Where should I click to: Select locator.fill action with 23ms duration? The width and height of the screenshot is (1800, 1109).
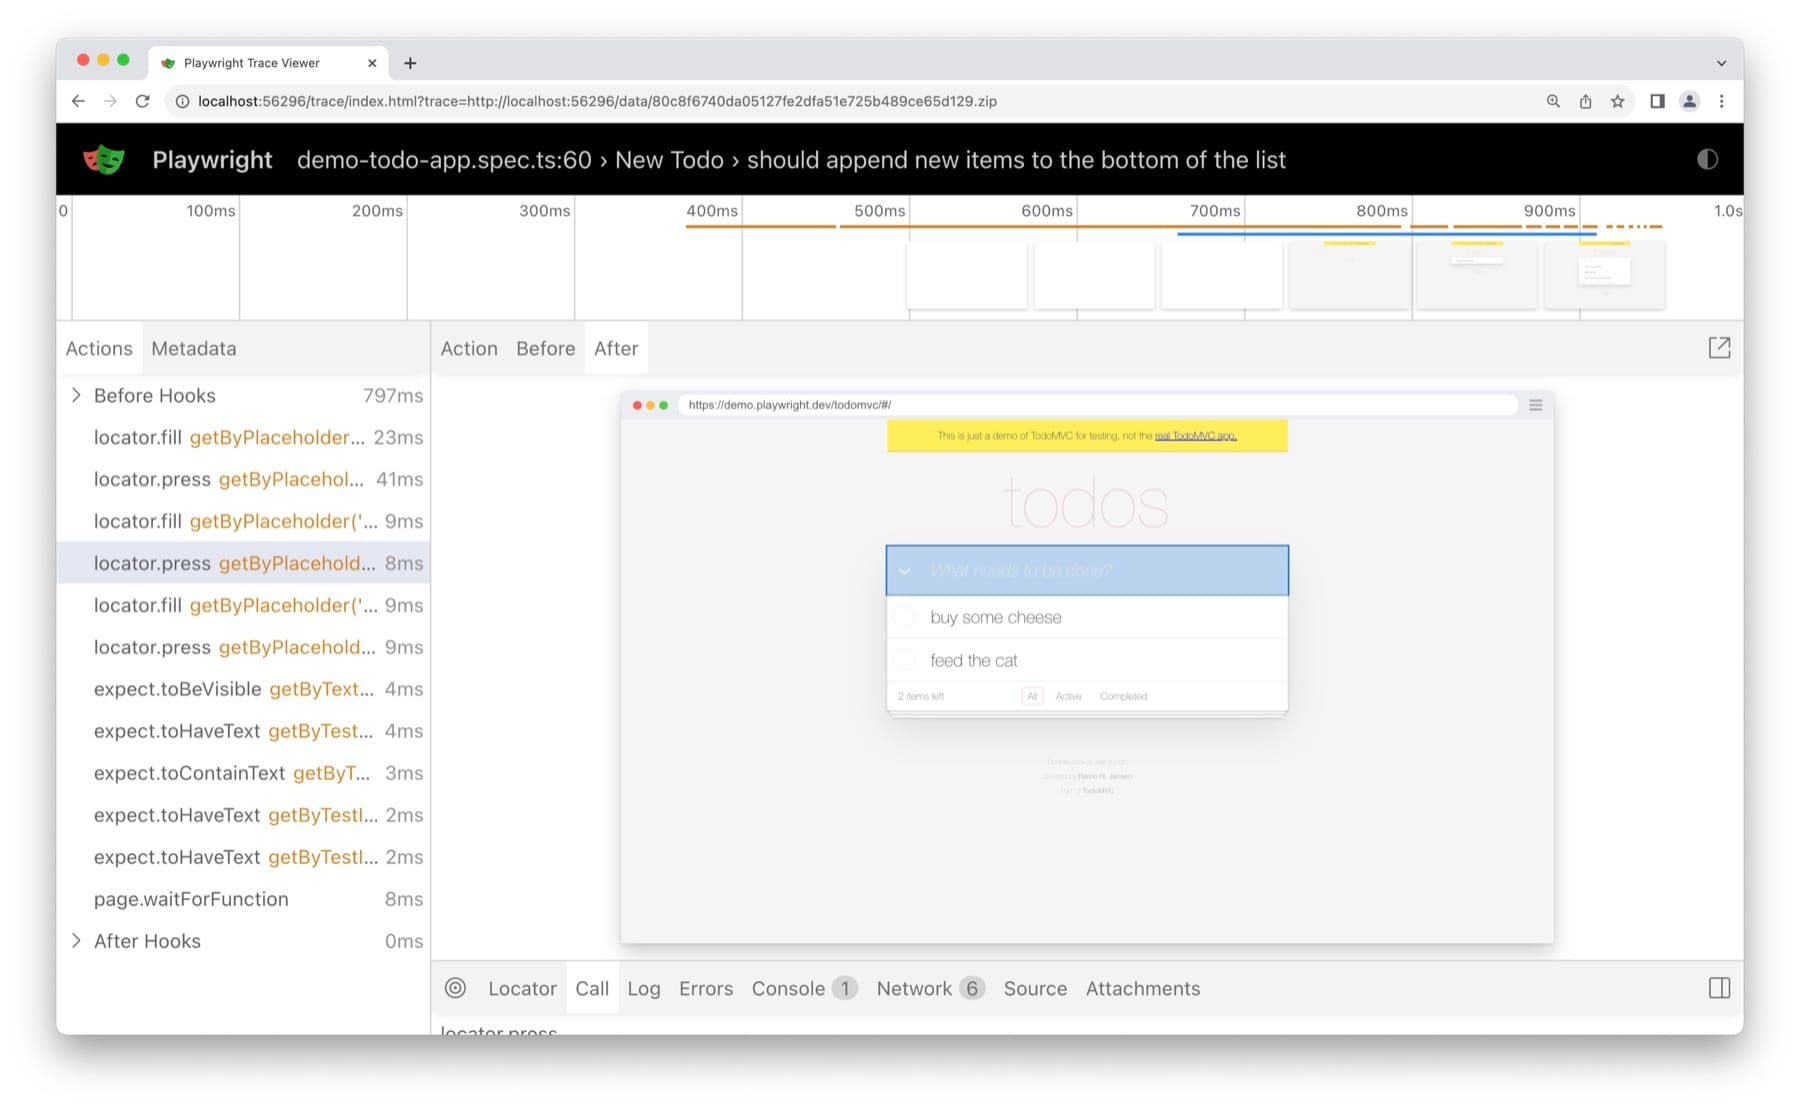[243, 437]
